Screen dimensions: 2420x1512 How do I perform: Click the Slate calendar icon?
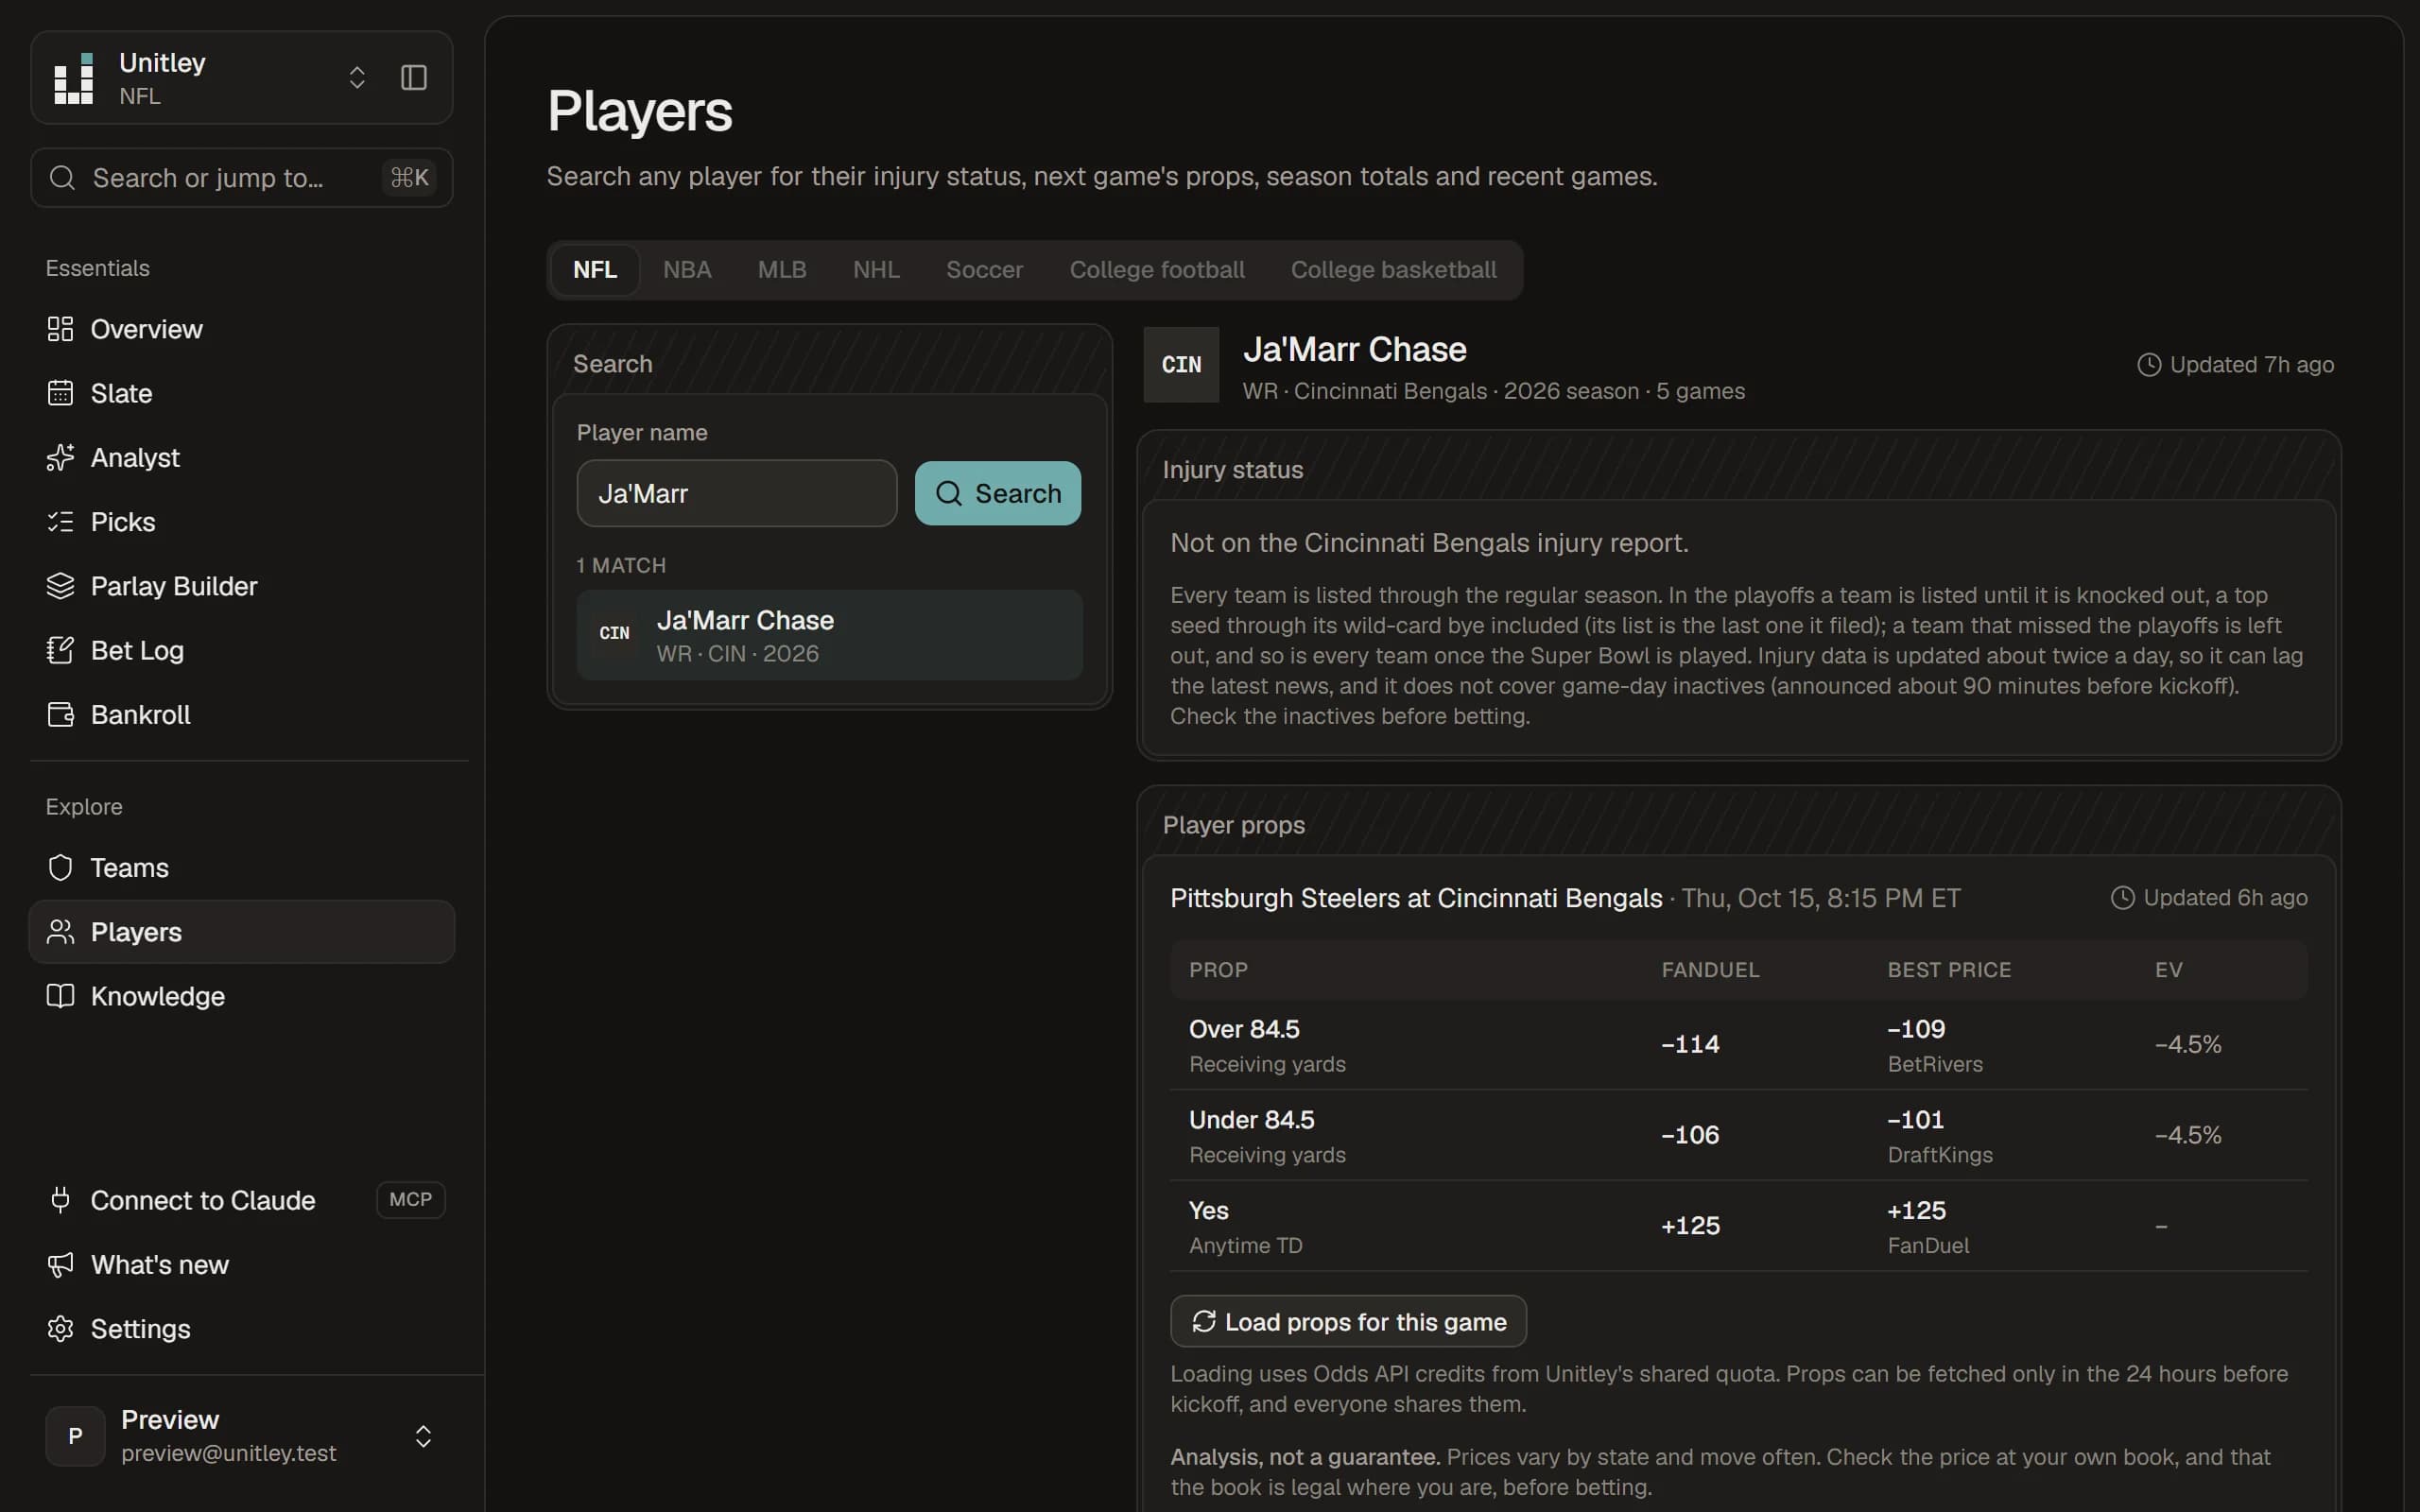coord(61,393)
